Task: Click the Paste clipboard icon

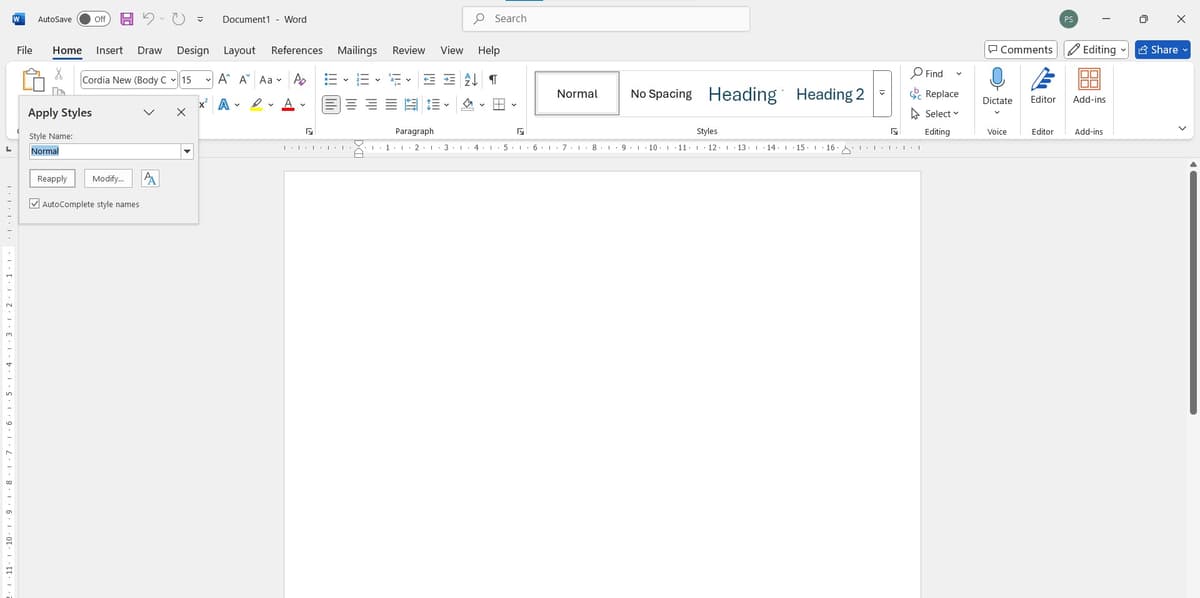Action: click(33, 79)
